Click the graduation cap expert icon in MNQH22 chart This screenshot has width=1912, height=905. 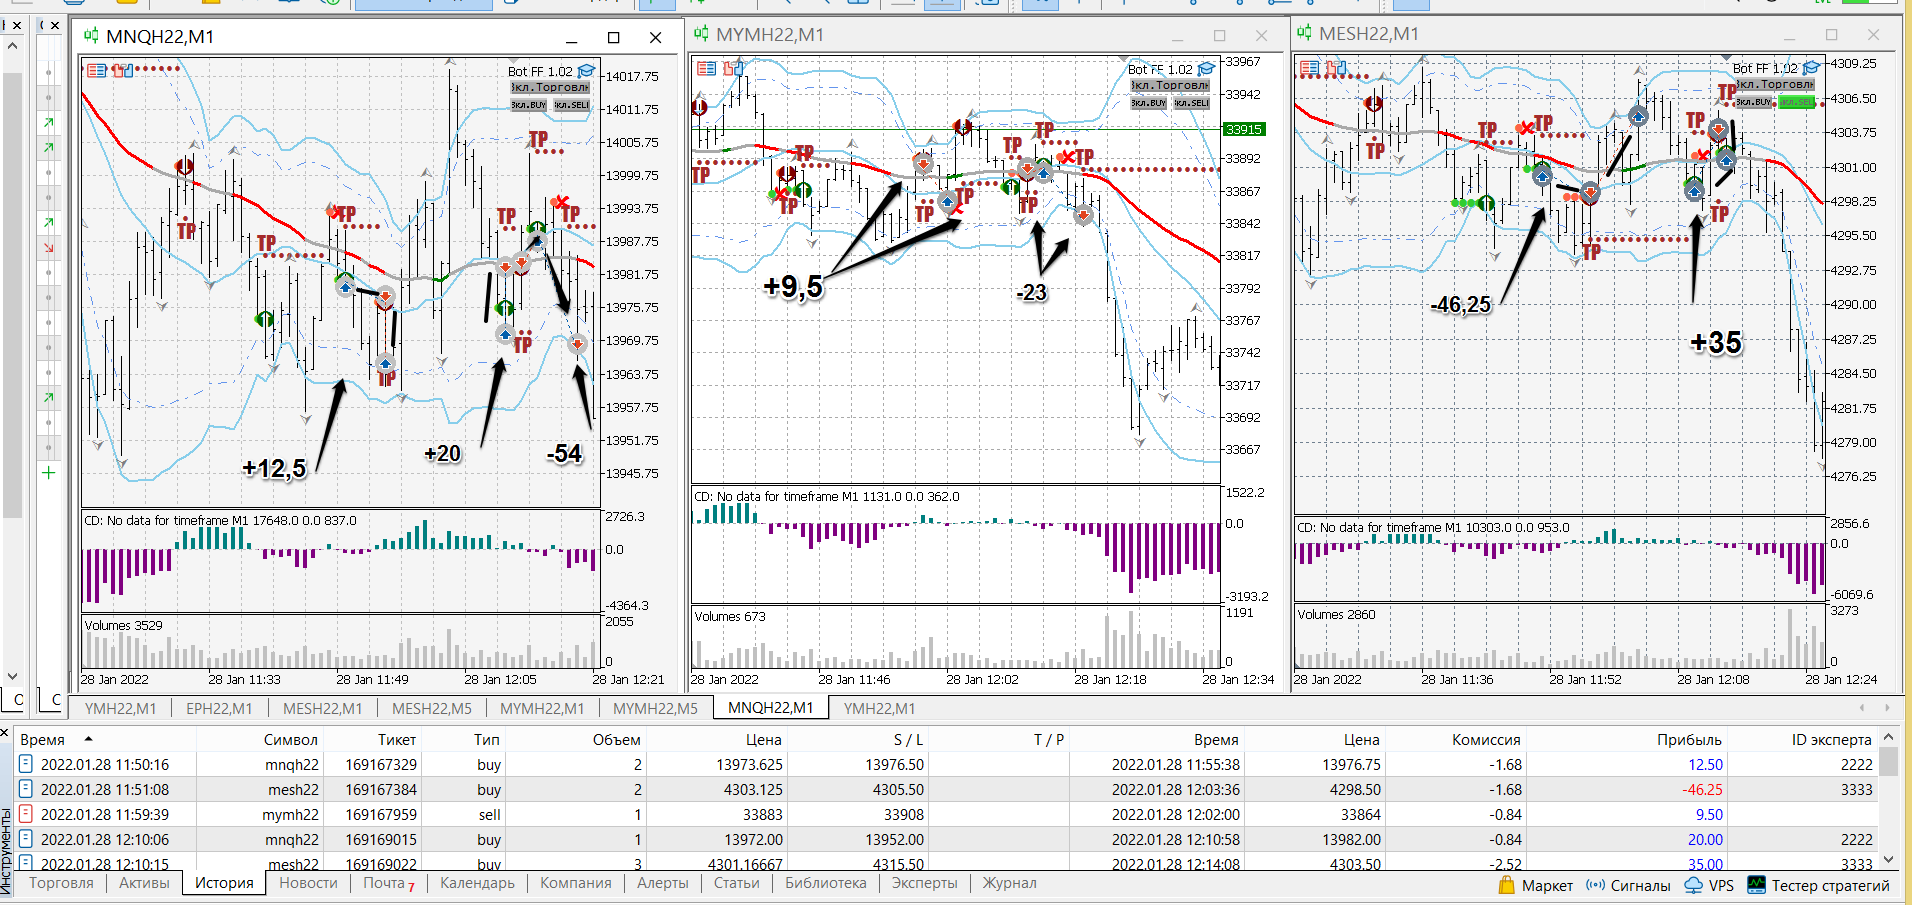586,71
